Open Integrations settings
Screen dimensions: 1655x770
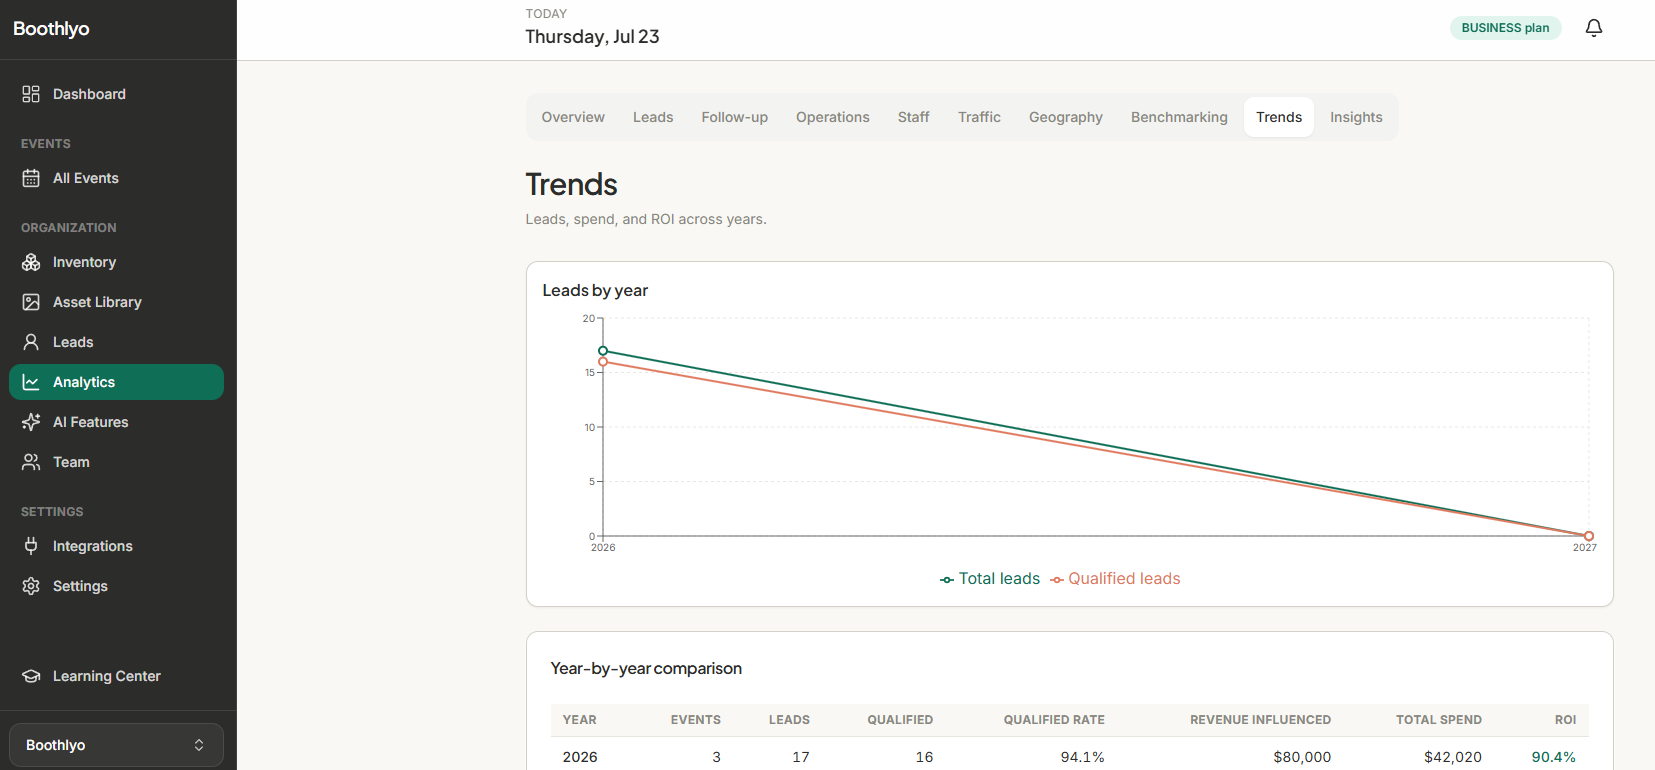click(x=116, y=546)
